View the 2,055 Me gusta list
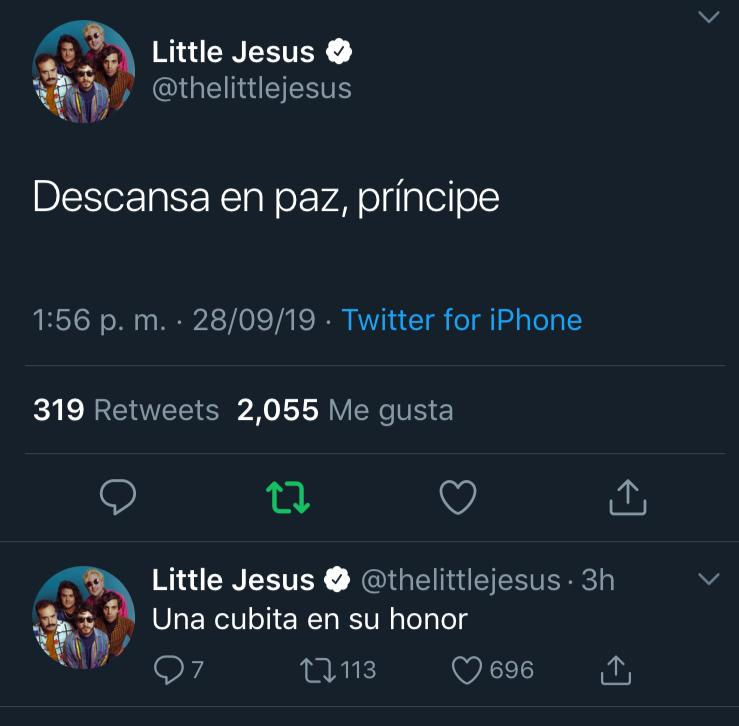 coord(345,410)
